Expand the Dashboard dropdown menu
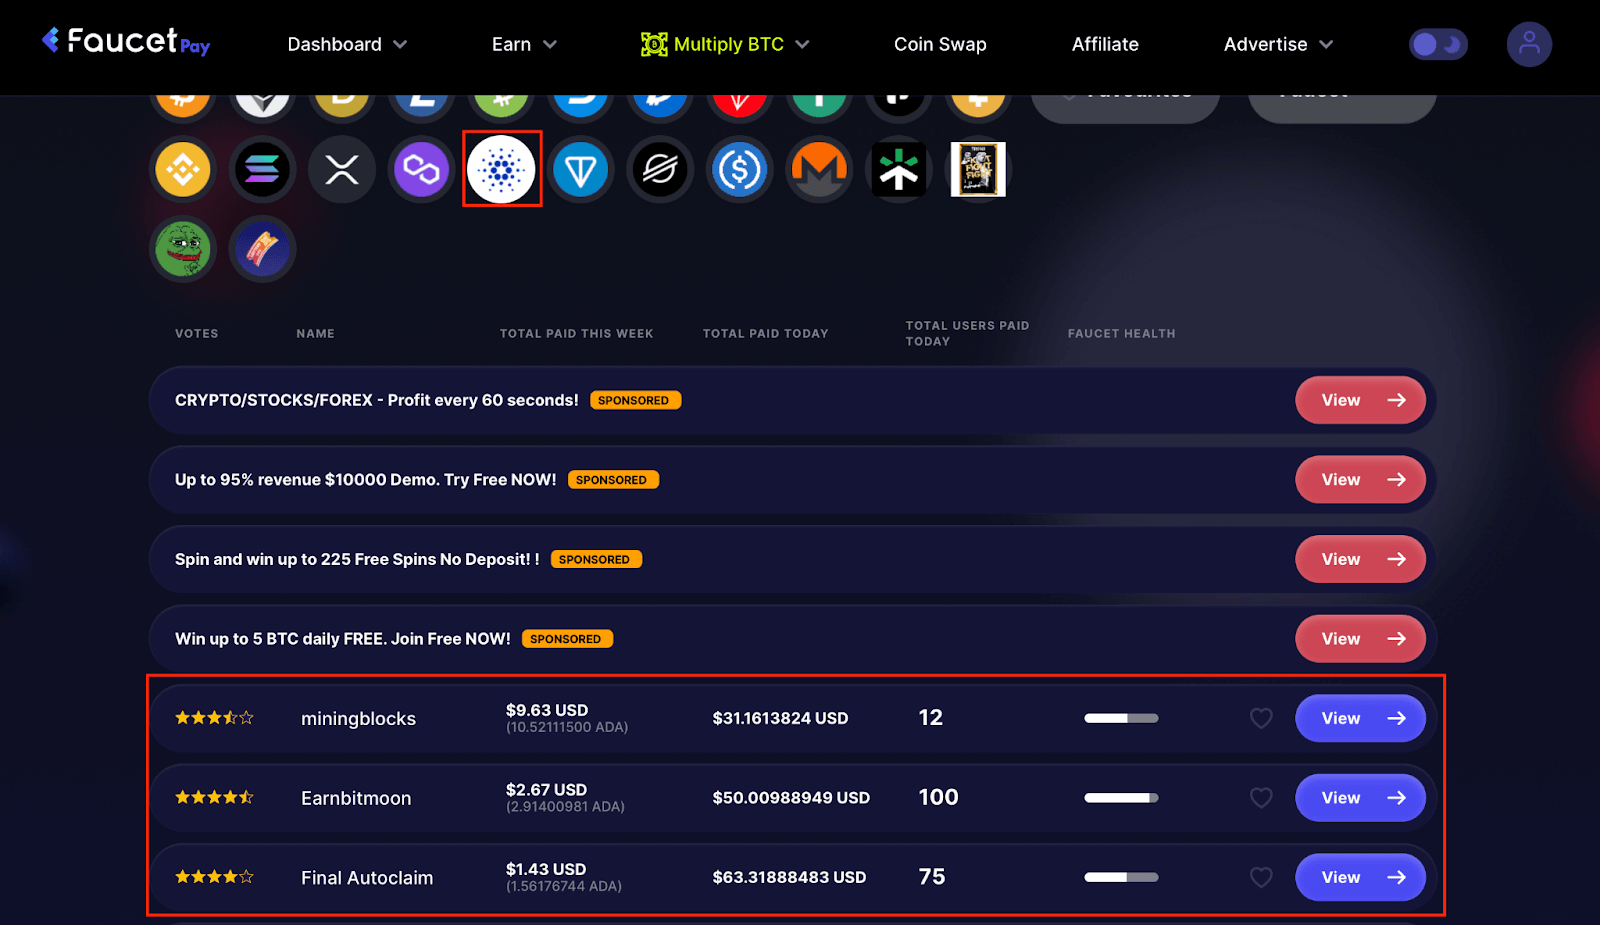The height and width of the screenshot is (925, 1600). [x=347, y=44]
